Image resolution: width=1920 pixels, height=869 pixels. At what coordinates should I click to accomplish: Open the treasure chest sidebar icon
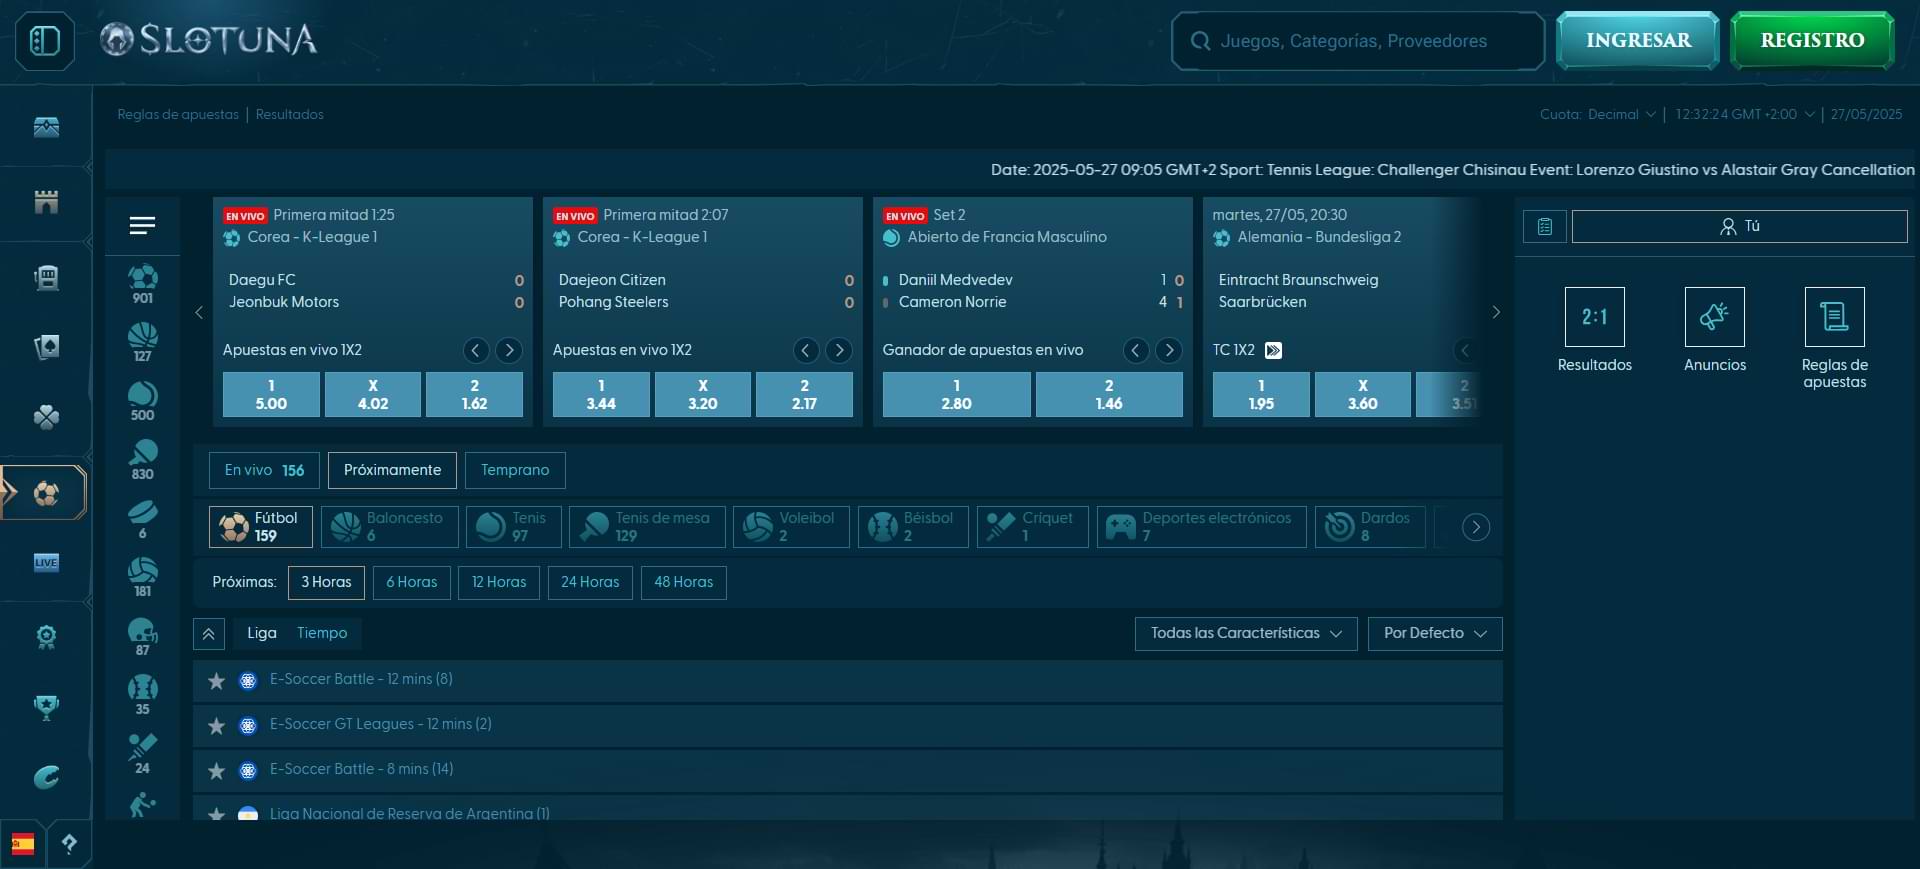46,128
